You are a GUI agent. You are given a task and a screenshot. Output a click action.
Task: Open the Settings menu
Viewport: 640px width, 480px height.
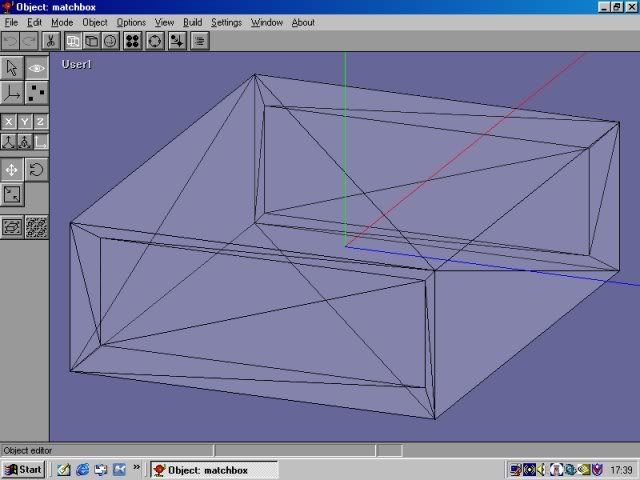click(x=226, y=22)
